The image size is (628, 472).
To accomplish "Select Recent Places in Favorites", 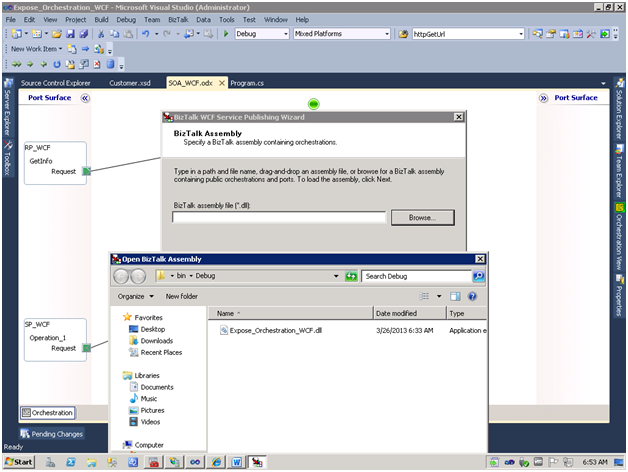I will pyautogui.click(x=155, y=353).
